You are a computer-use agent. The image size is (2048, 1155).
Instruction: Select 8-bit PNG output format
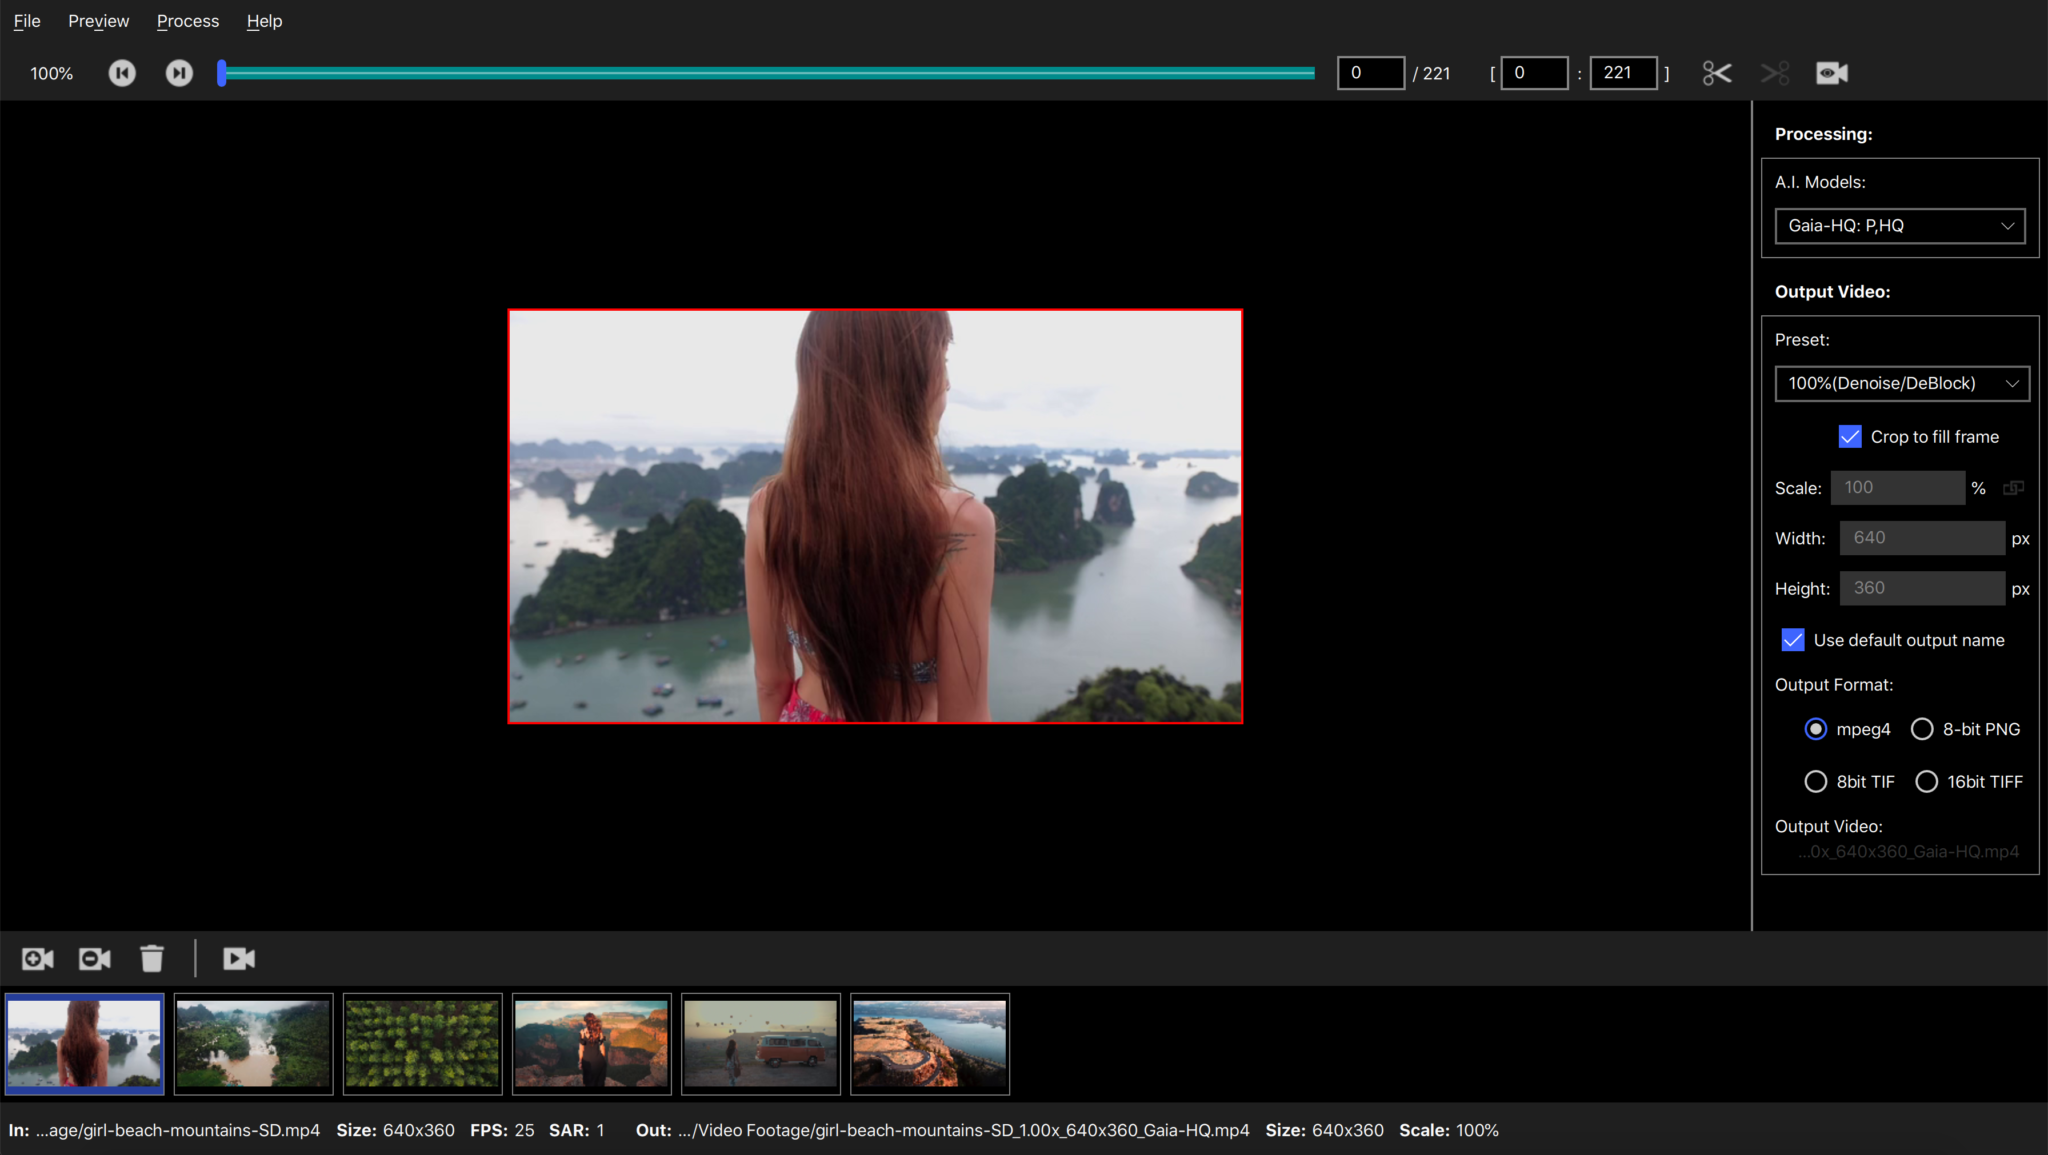[1922, 729]
